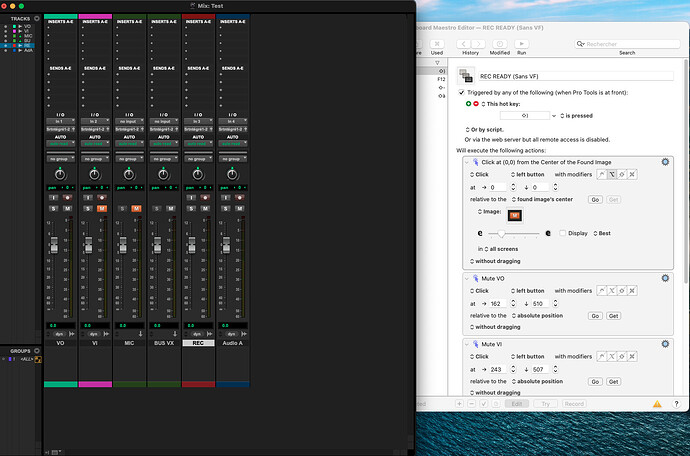Click the Rechercher search field
This screenshot has height=456, width=690.
tap(627, 44)
